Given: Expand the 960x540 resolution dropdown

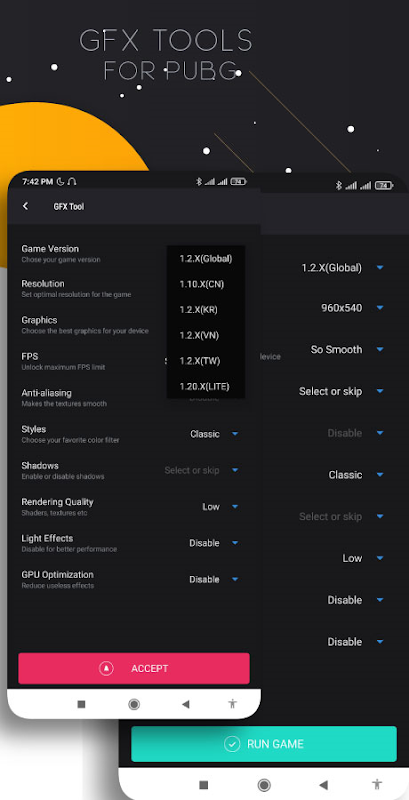Looking at the screenshot, I should [352, 308].
